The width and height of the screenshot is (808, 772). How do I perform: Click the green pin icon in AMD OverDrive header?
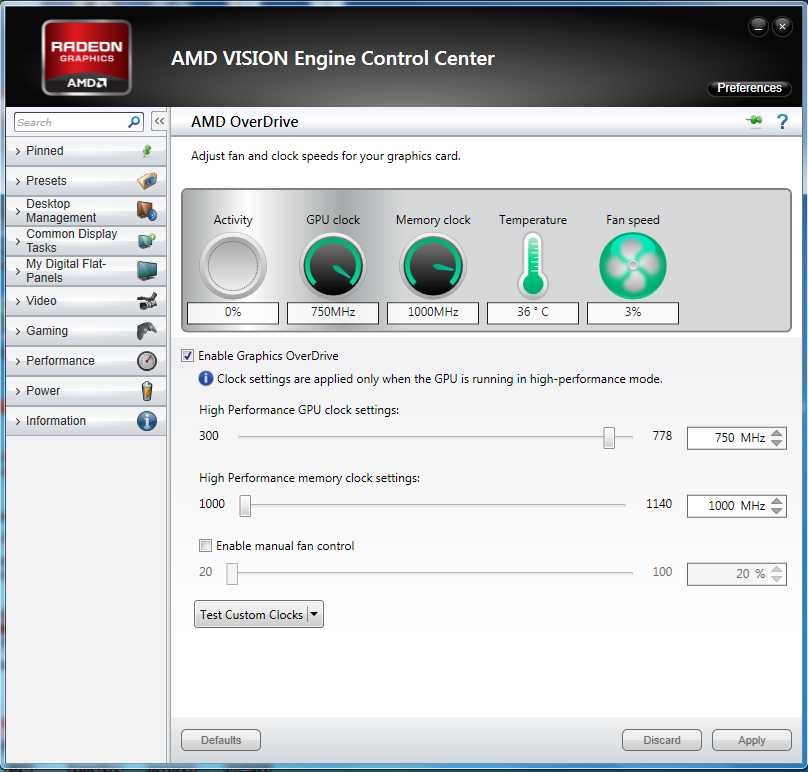[754, 121]
